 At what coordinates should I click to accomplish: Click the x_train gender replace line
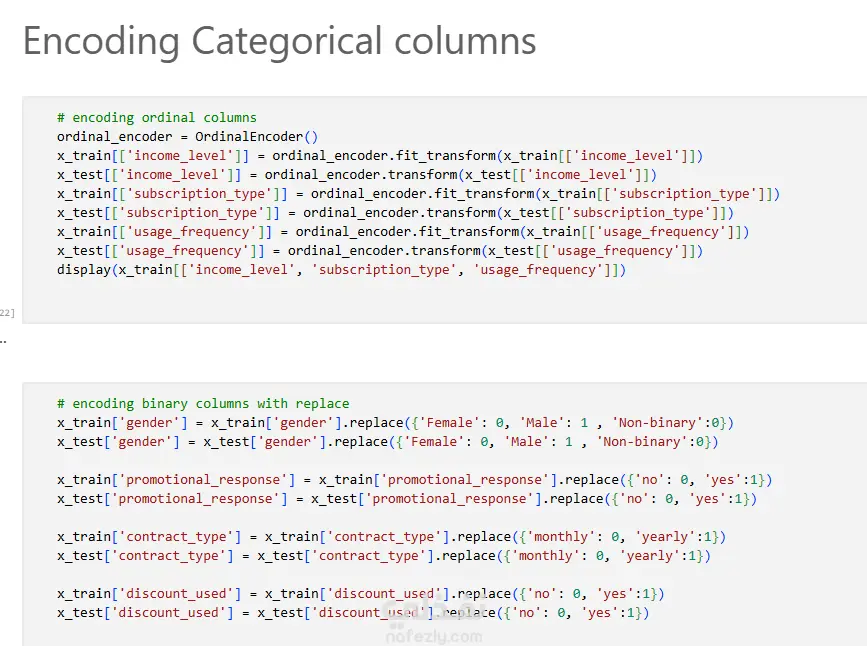(x=395, y=423)
